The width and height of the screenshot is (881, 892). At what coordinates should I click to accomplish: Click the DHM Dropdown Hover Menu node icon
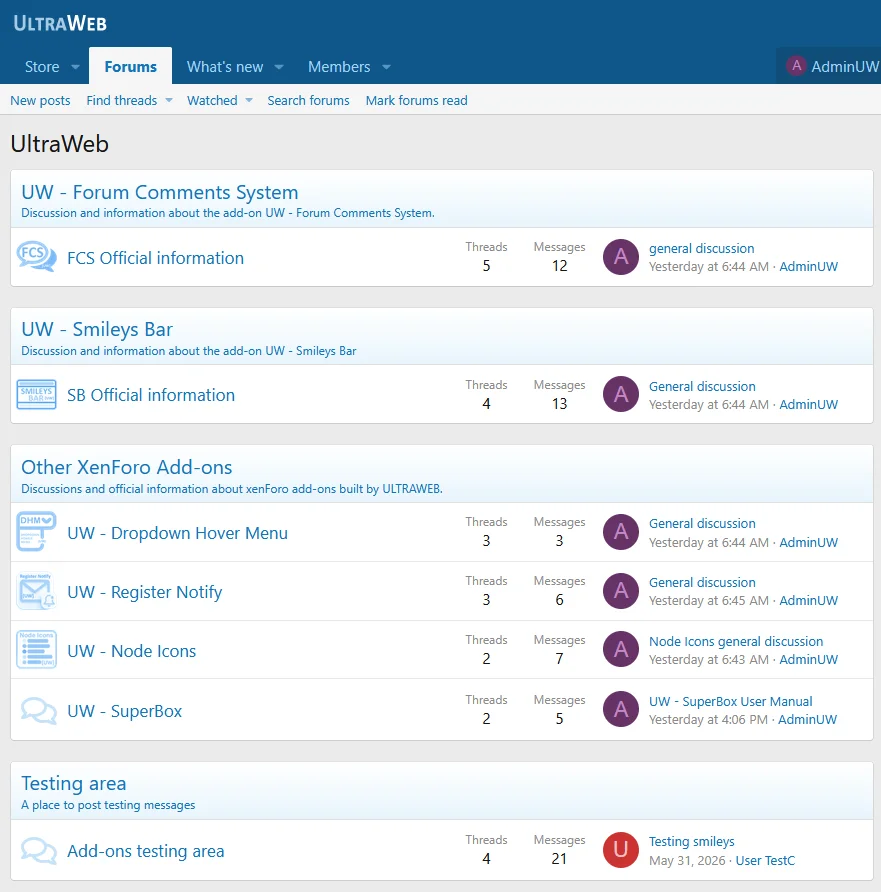[x=36, y=532]
